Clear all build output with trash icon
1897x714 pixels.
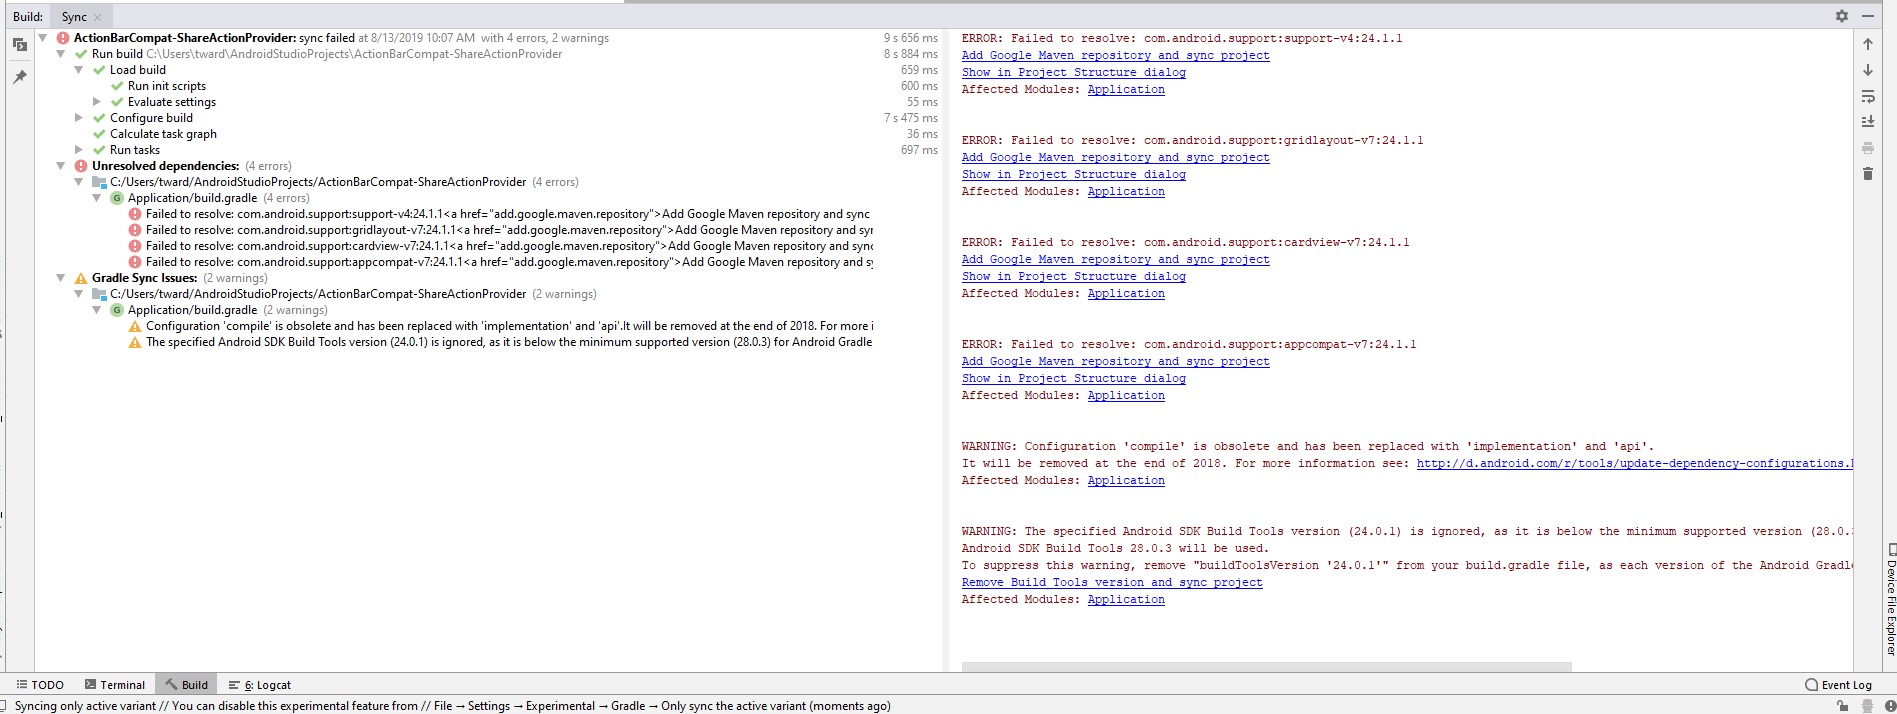pos(1867,174)
